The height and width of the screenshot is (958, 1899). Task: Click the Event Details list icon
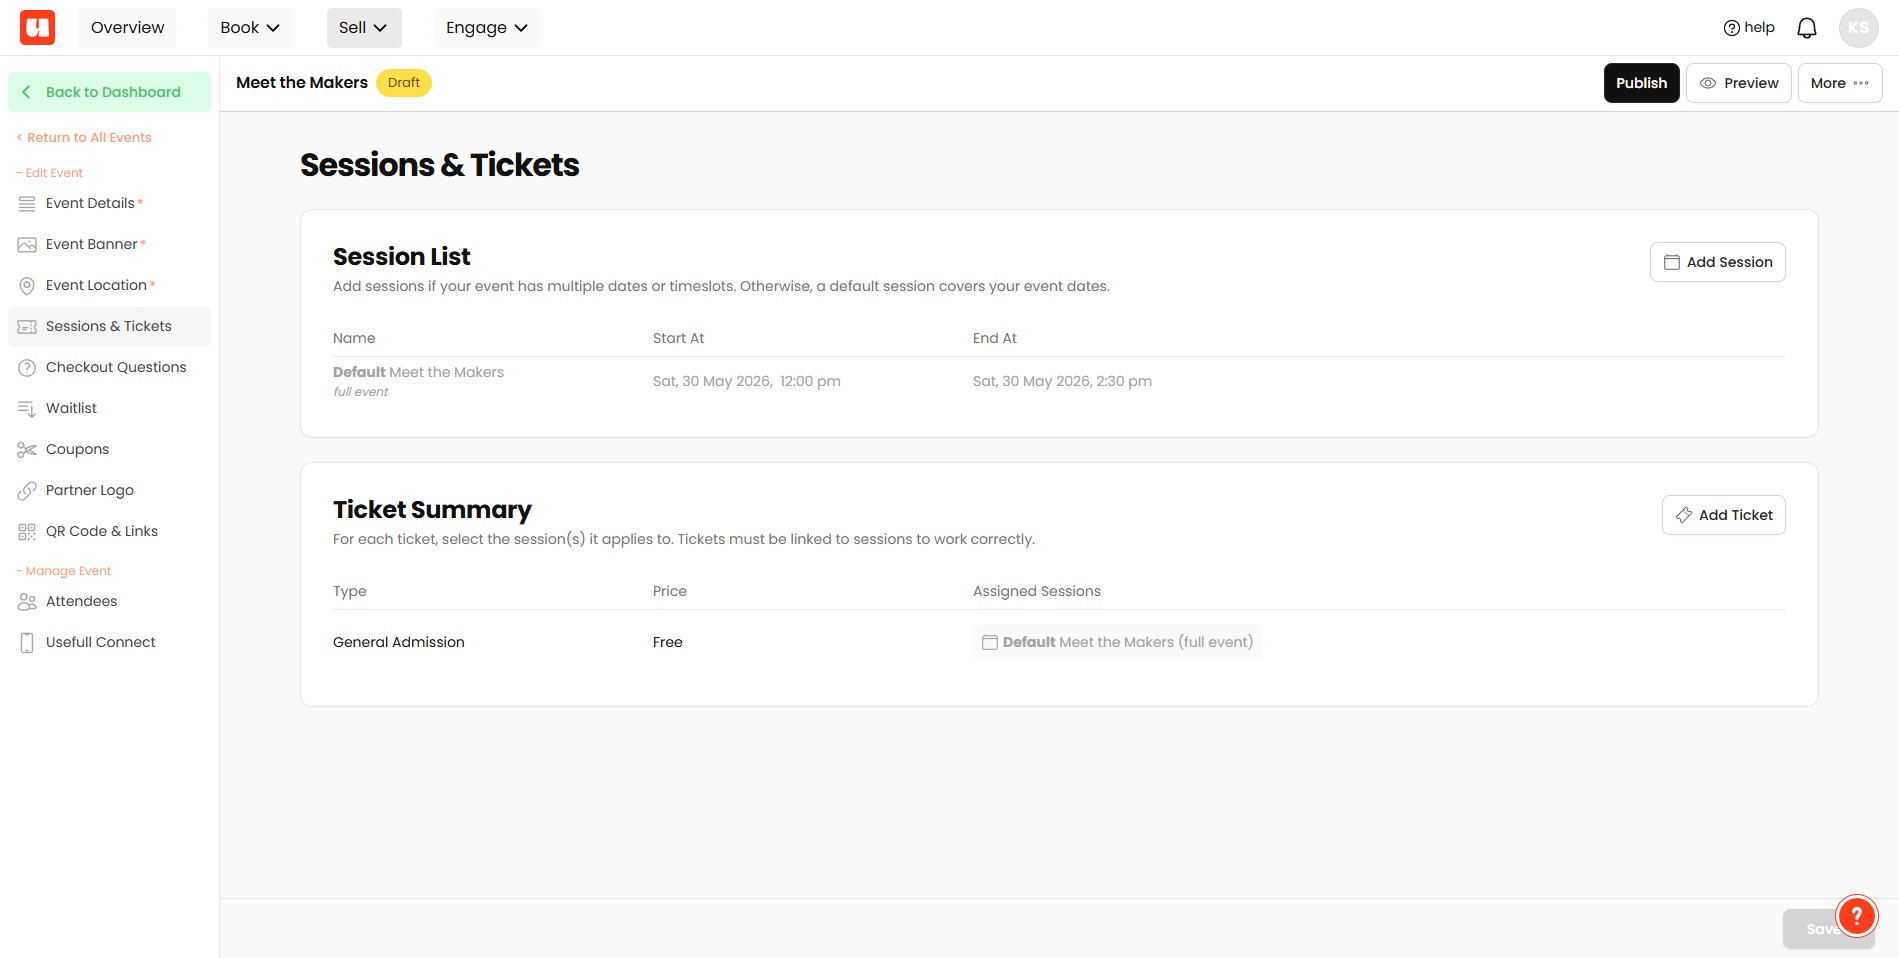point(27,203)
